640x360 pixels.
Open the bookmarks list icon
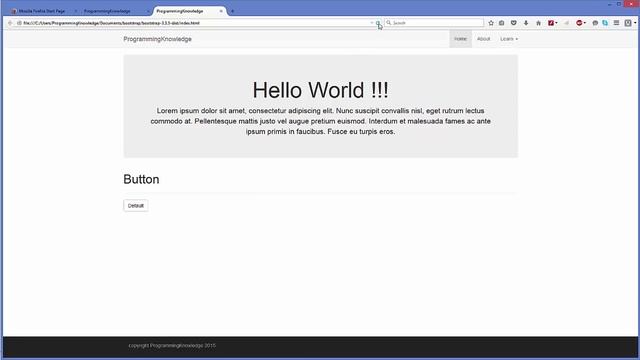(502, 23)
